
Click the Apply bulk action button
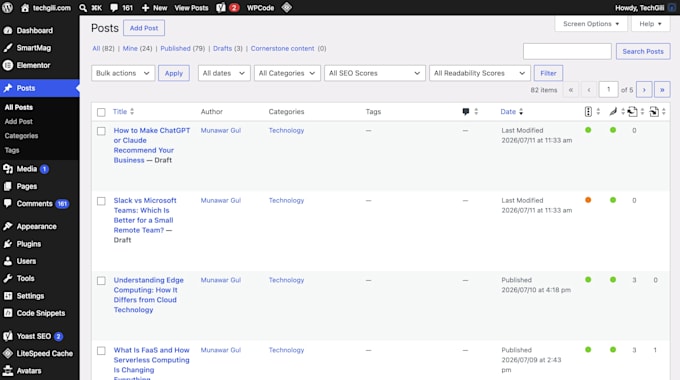coord(173,73)
